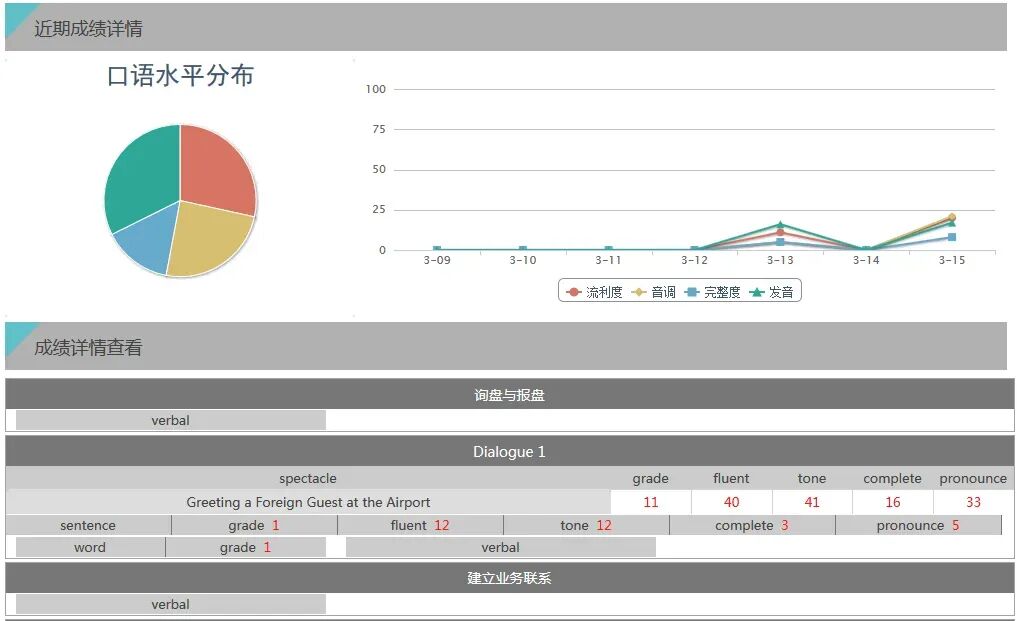
Task: Select the 近期成绩详情 section heading
Action: point(88,29)
